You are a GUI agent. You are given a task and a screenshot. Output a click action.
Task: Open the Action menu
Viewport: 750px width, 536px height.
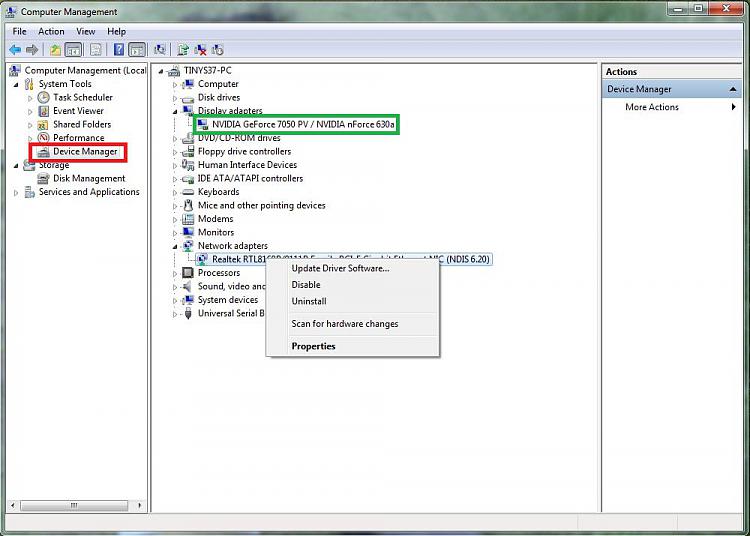click(51, 31)
